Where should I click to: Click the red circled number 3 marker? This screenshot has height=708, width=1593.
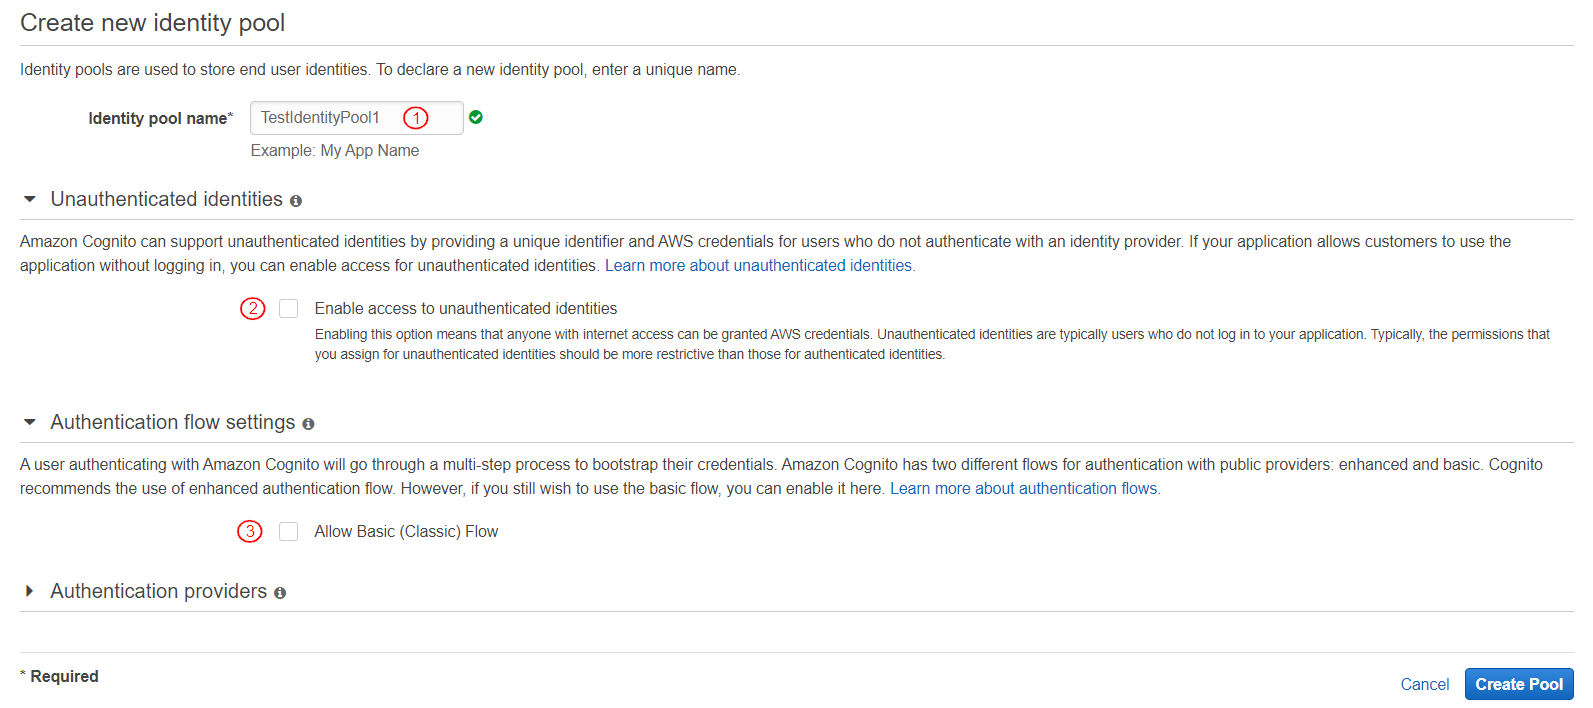pyautogui.click(x=250, y=531)
